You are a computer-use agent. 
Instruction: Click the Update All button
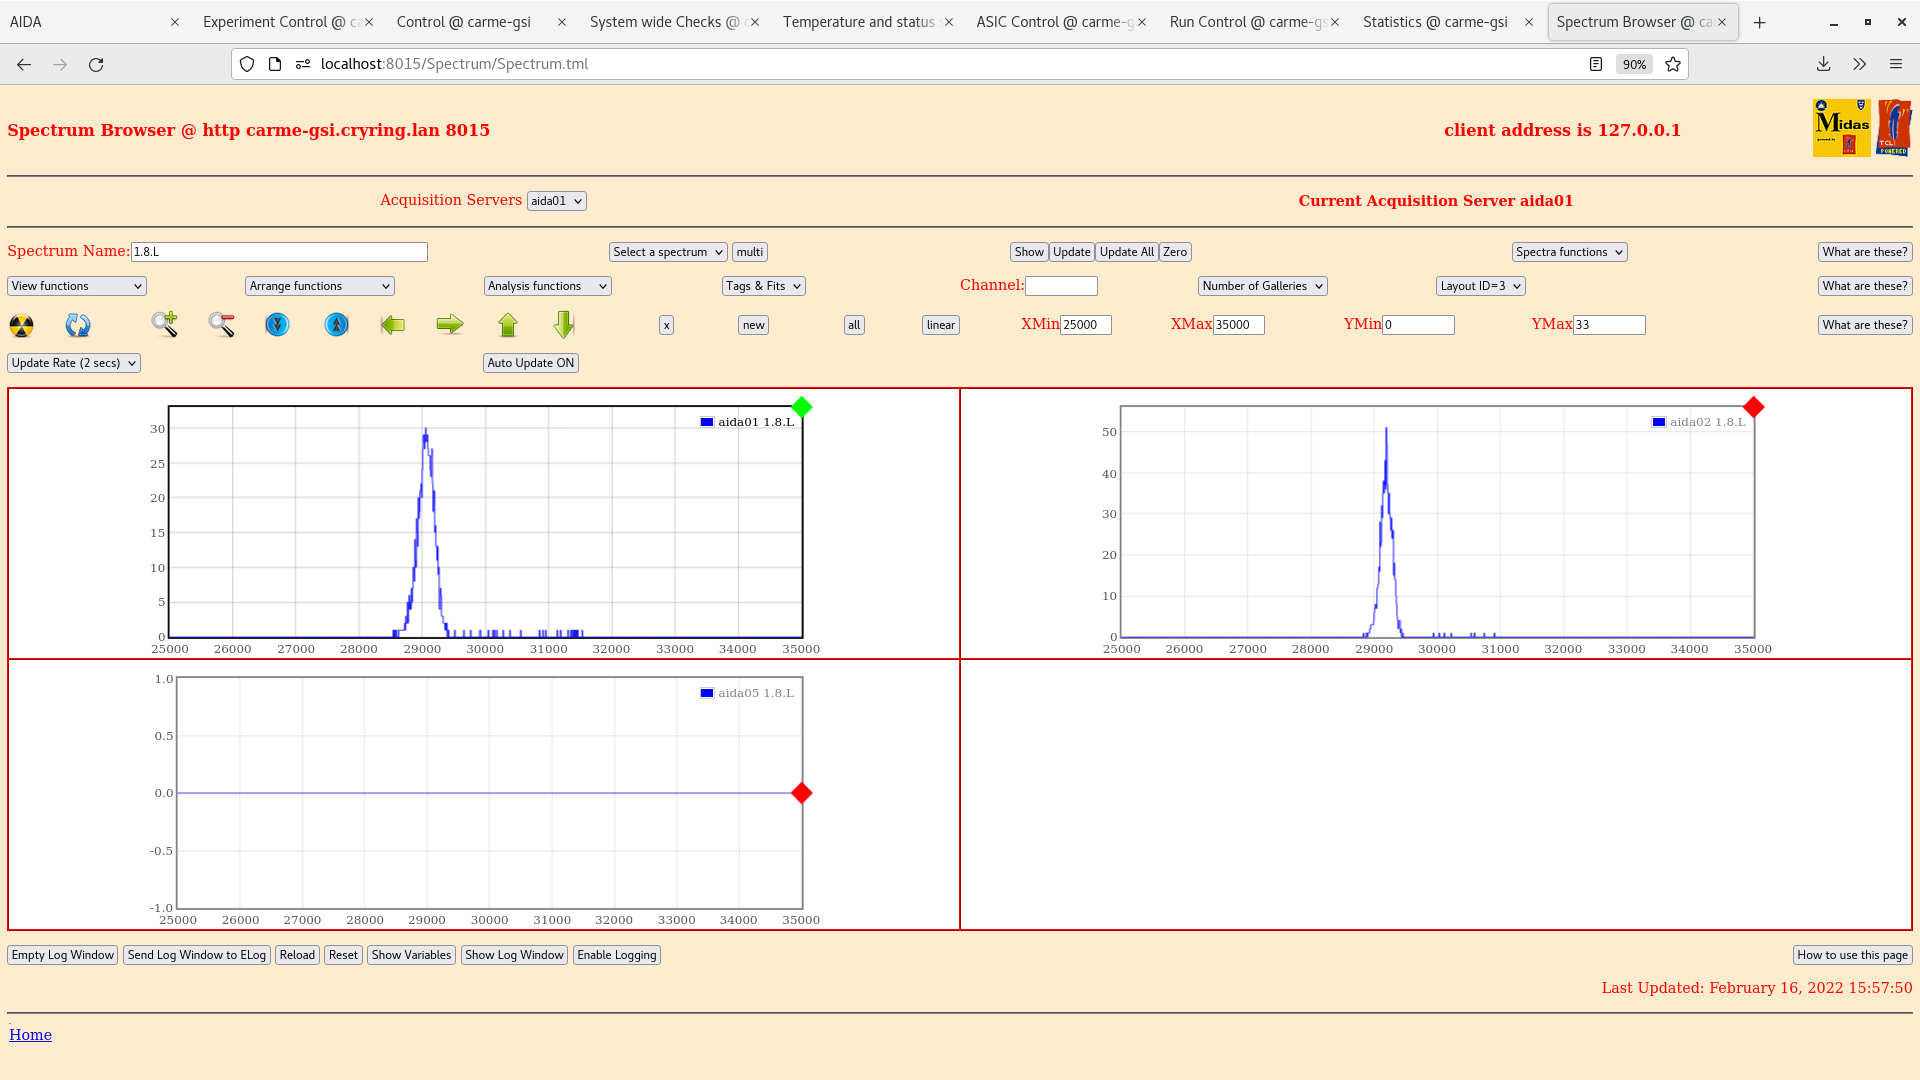[1126, 252]
